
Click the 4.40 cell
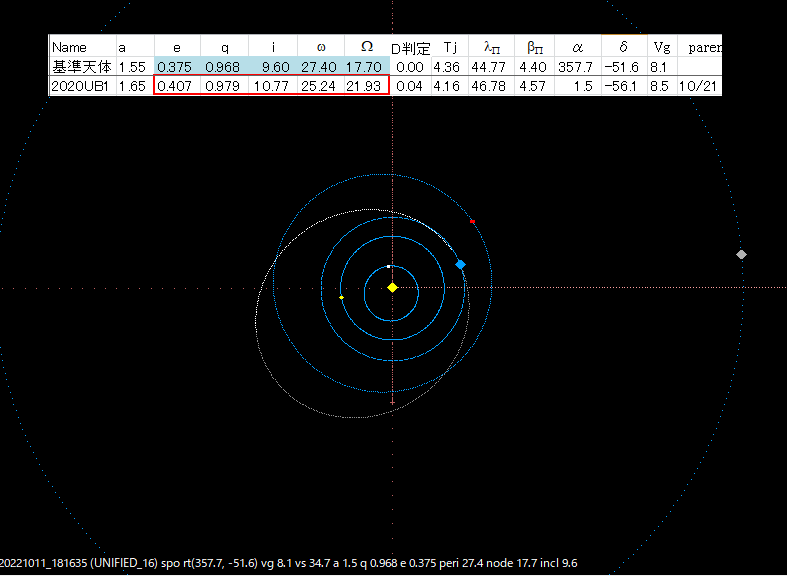coord(535,67)
